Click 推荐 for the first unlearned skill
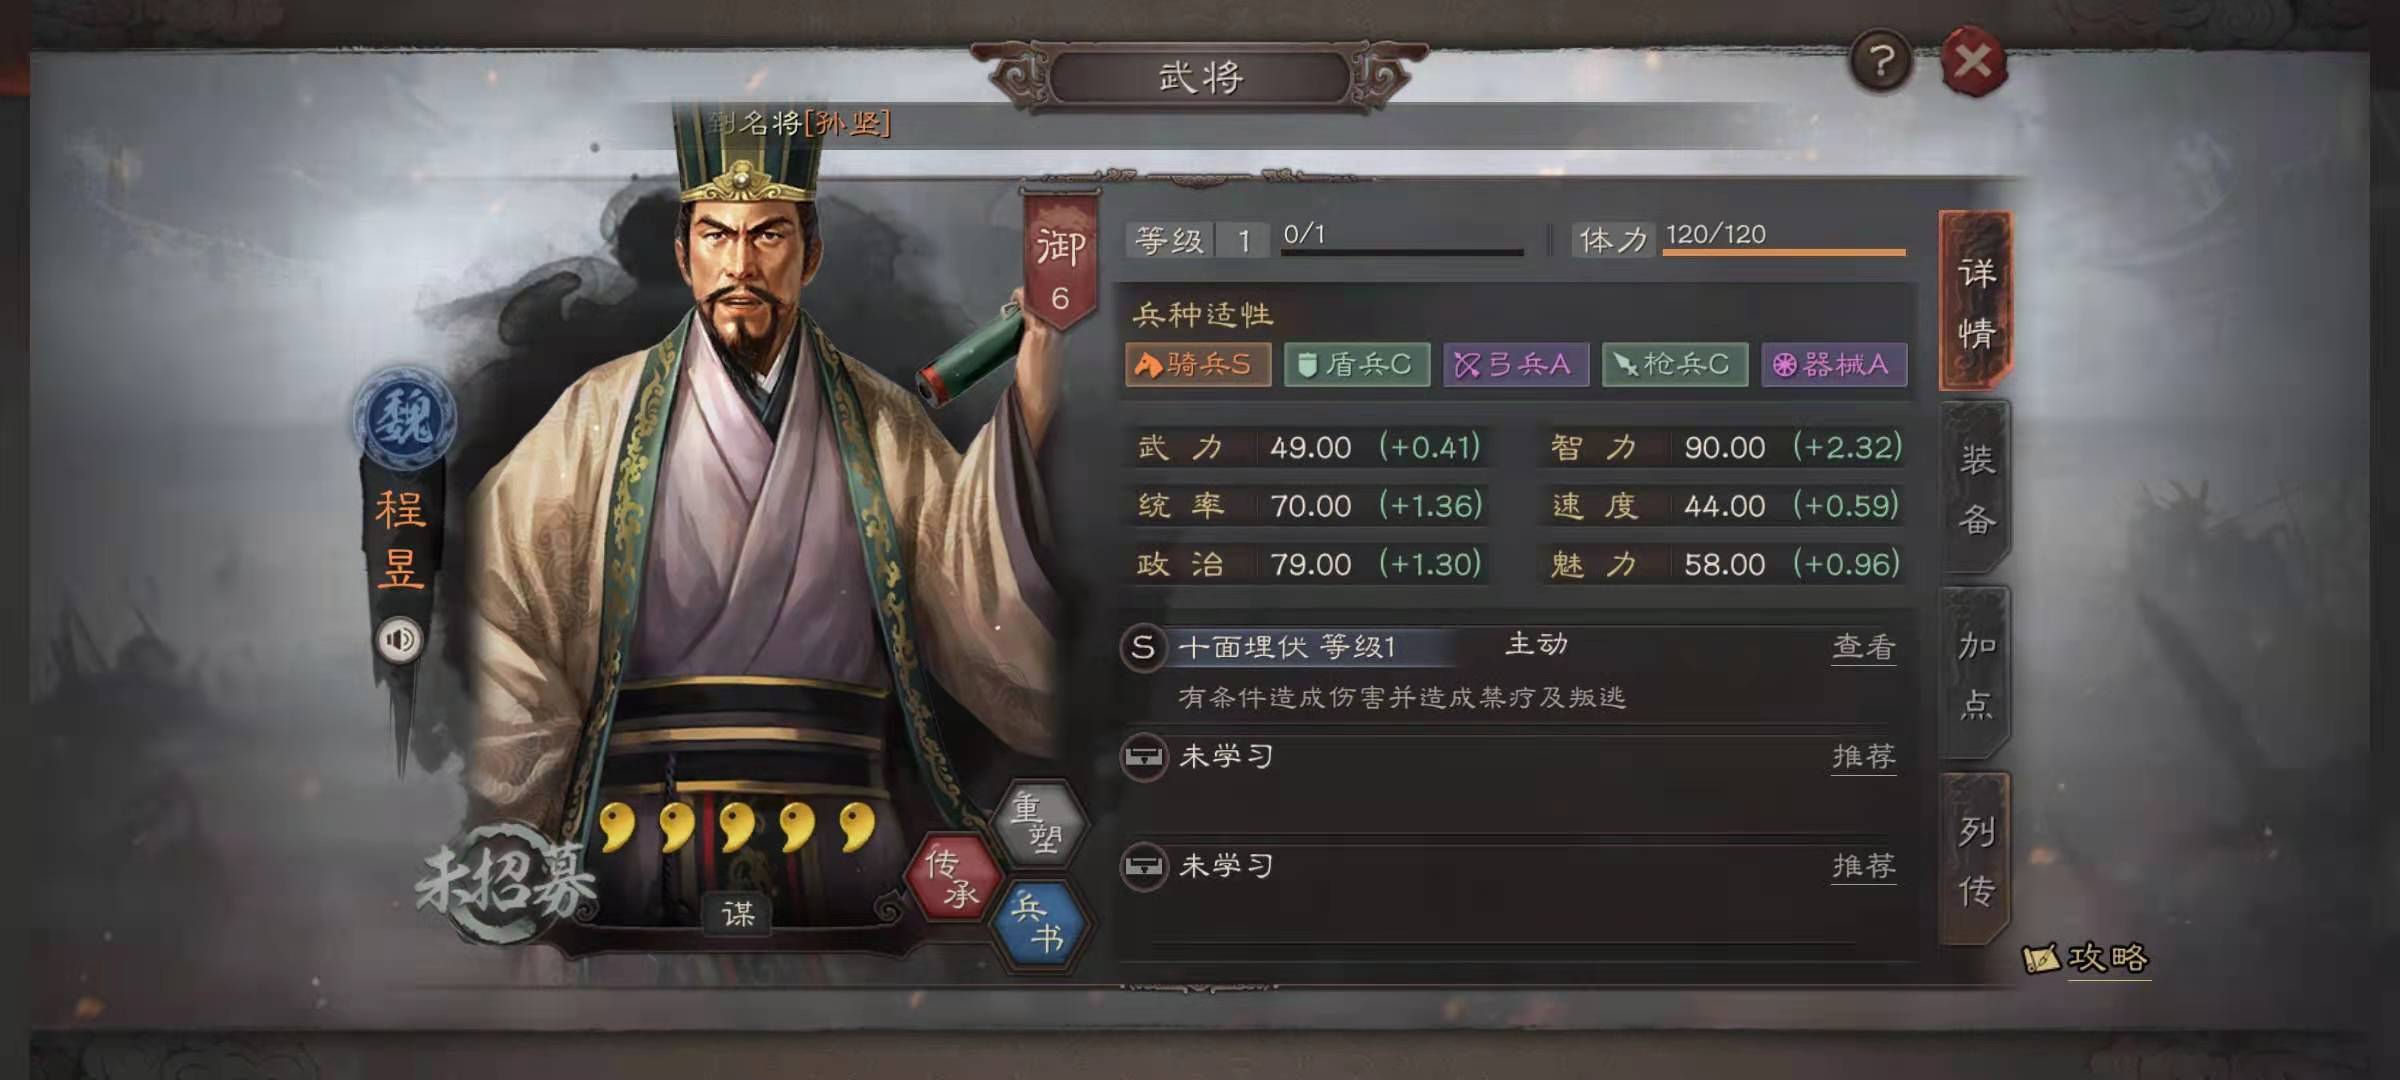 (x=1864, y=757)
